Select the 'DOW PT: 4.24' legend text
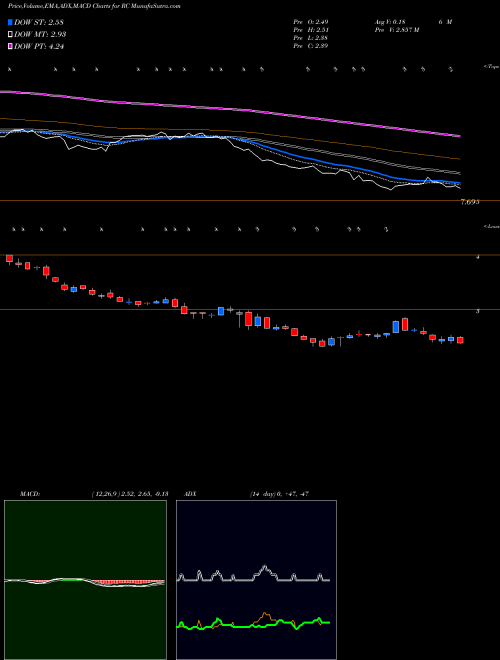500x660 pixels. (39, 47)
